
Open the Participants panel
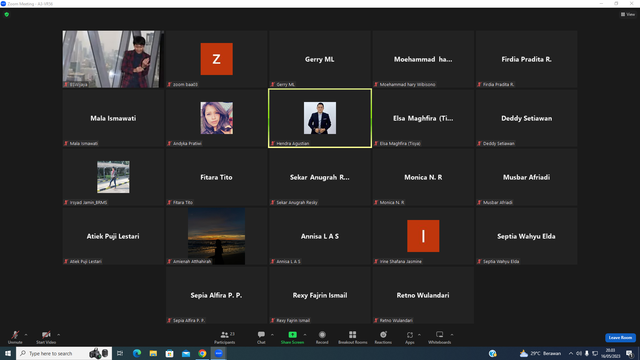(225, 337)
